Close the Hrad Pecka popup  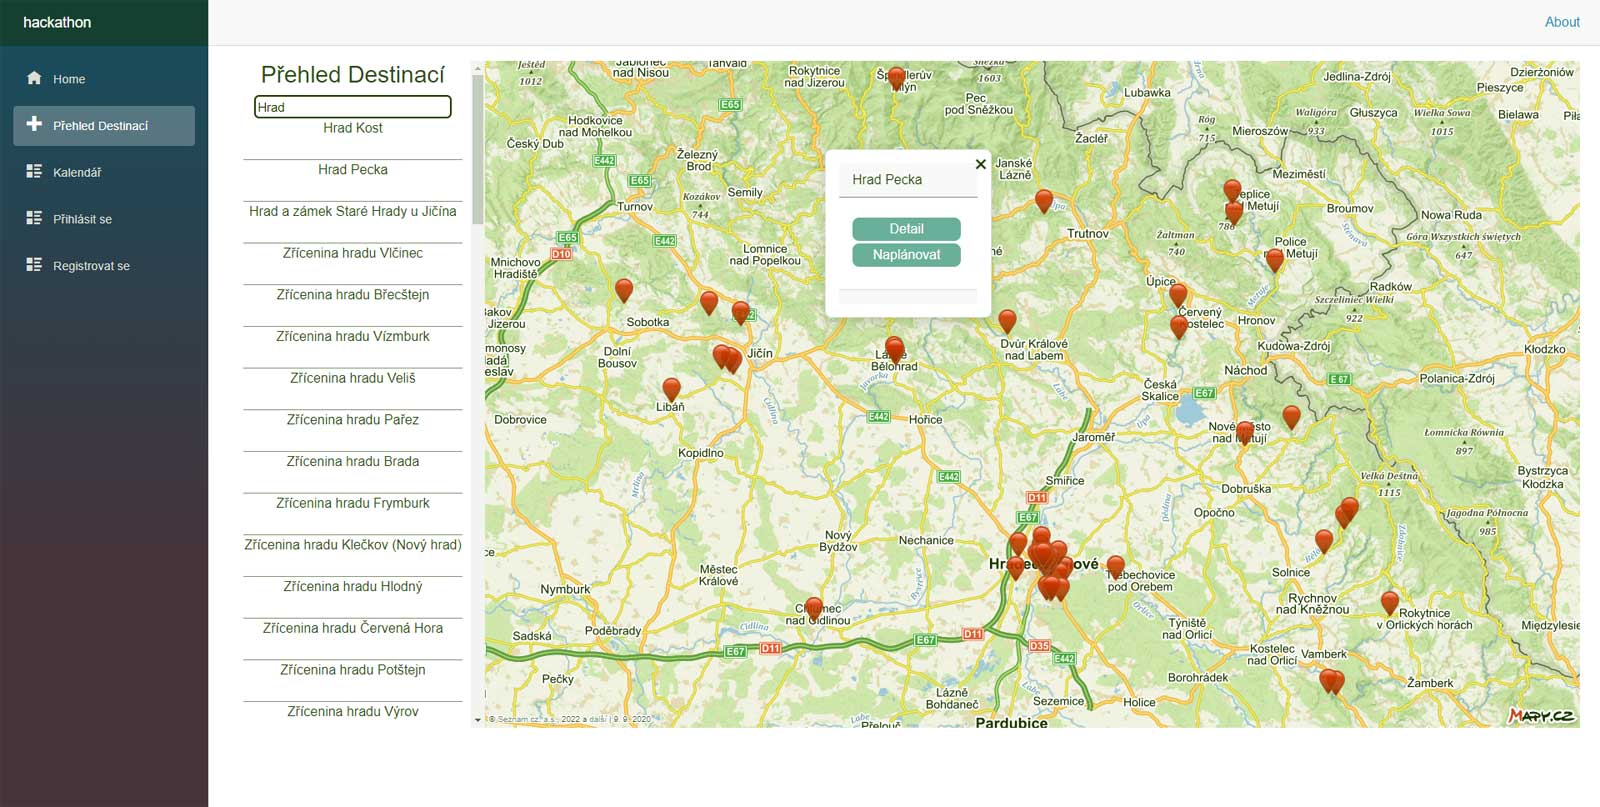pos(980,164)
